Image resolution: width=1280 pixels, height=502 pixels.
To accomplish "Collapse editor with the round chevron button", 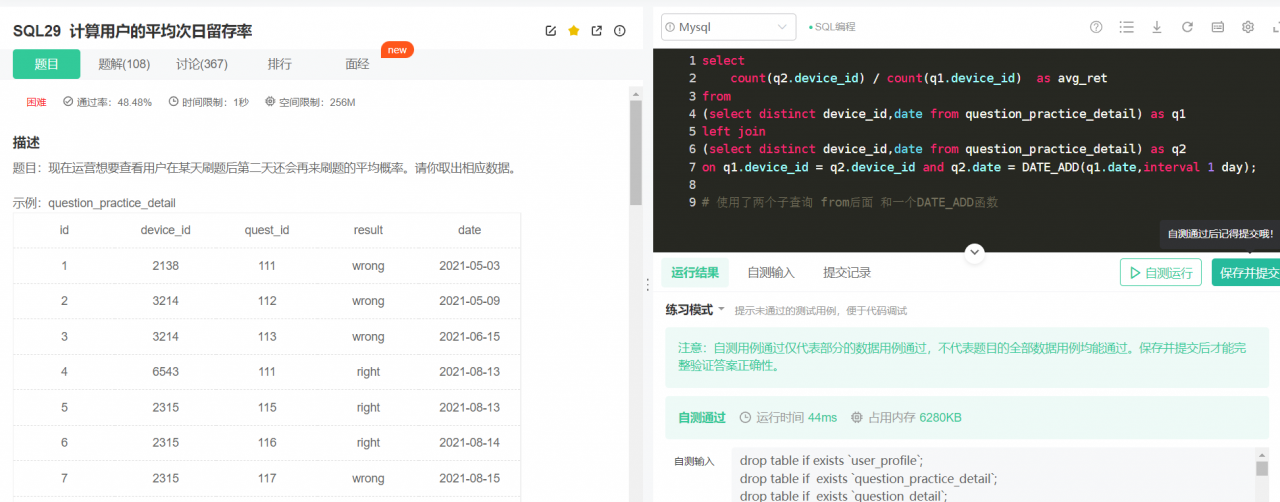I will pos(975,253).
